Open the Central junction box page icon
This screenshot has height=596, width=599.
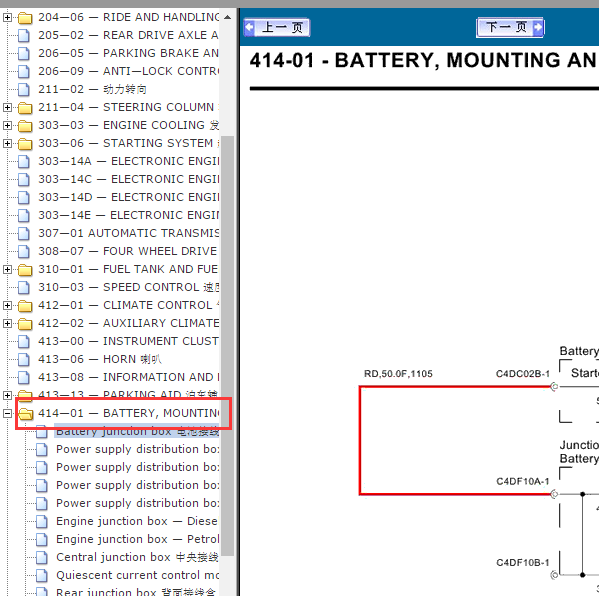[x=42, y=557]
